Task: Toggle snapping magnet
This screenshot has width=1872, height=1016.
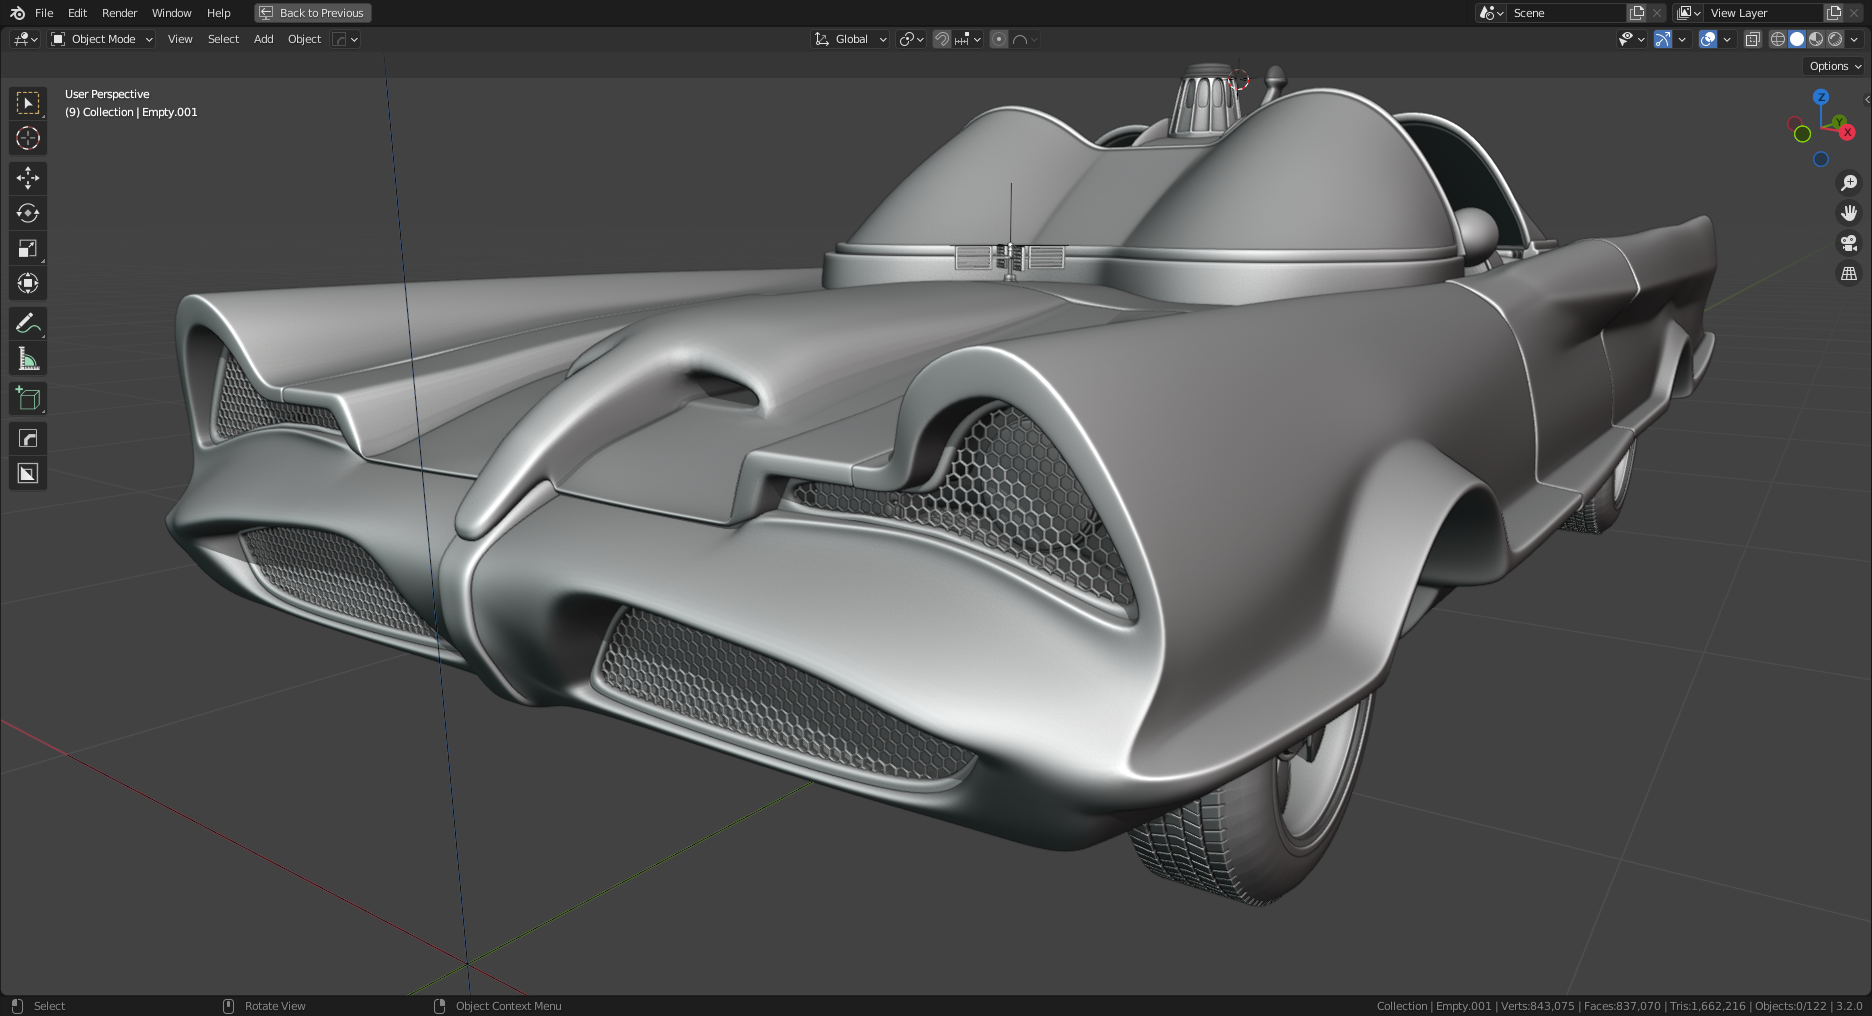Action: point(942,39)
